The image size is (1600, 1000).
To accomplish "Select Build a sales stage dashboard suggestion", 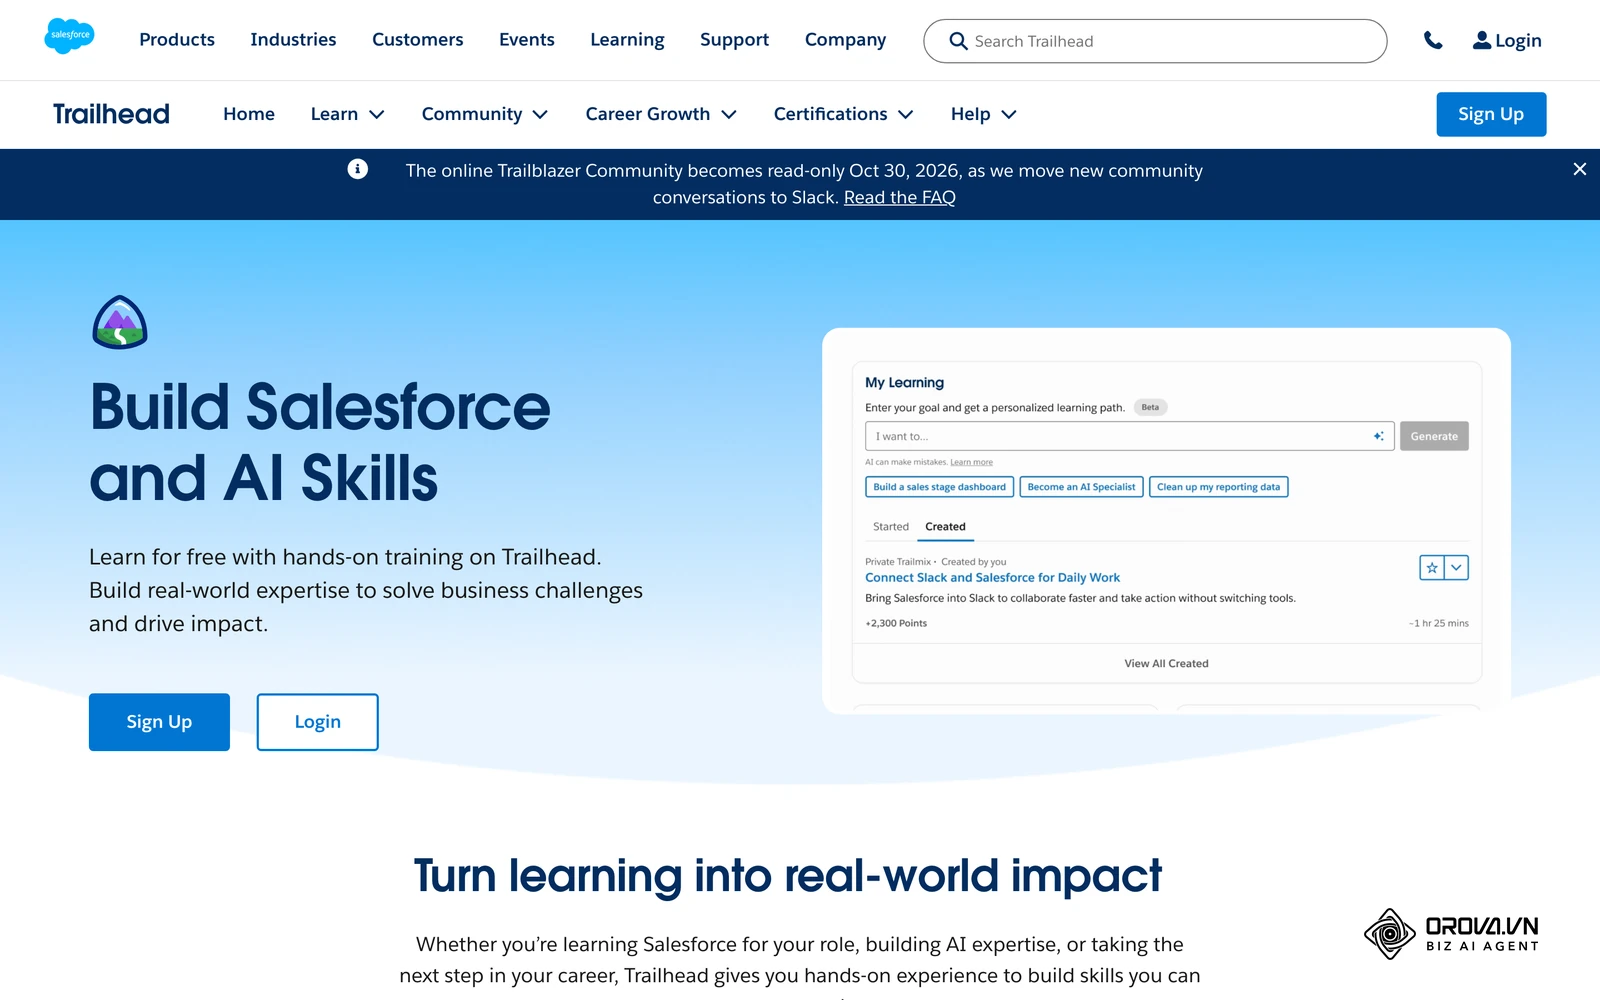I will [939, 487].
